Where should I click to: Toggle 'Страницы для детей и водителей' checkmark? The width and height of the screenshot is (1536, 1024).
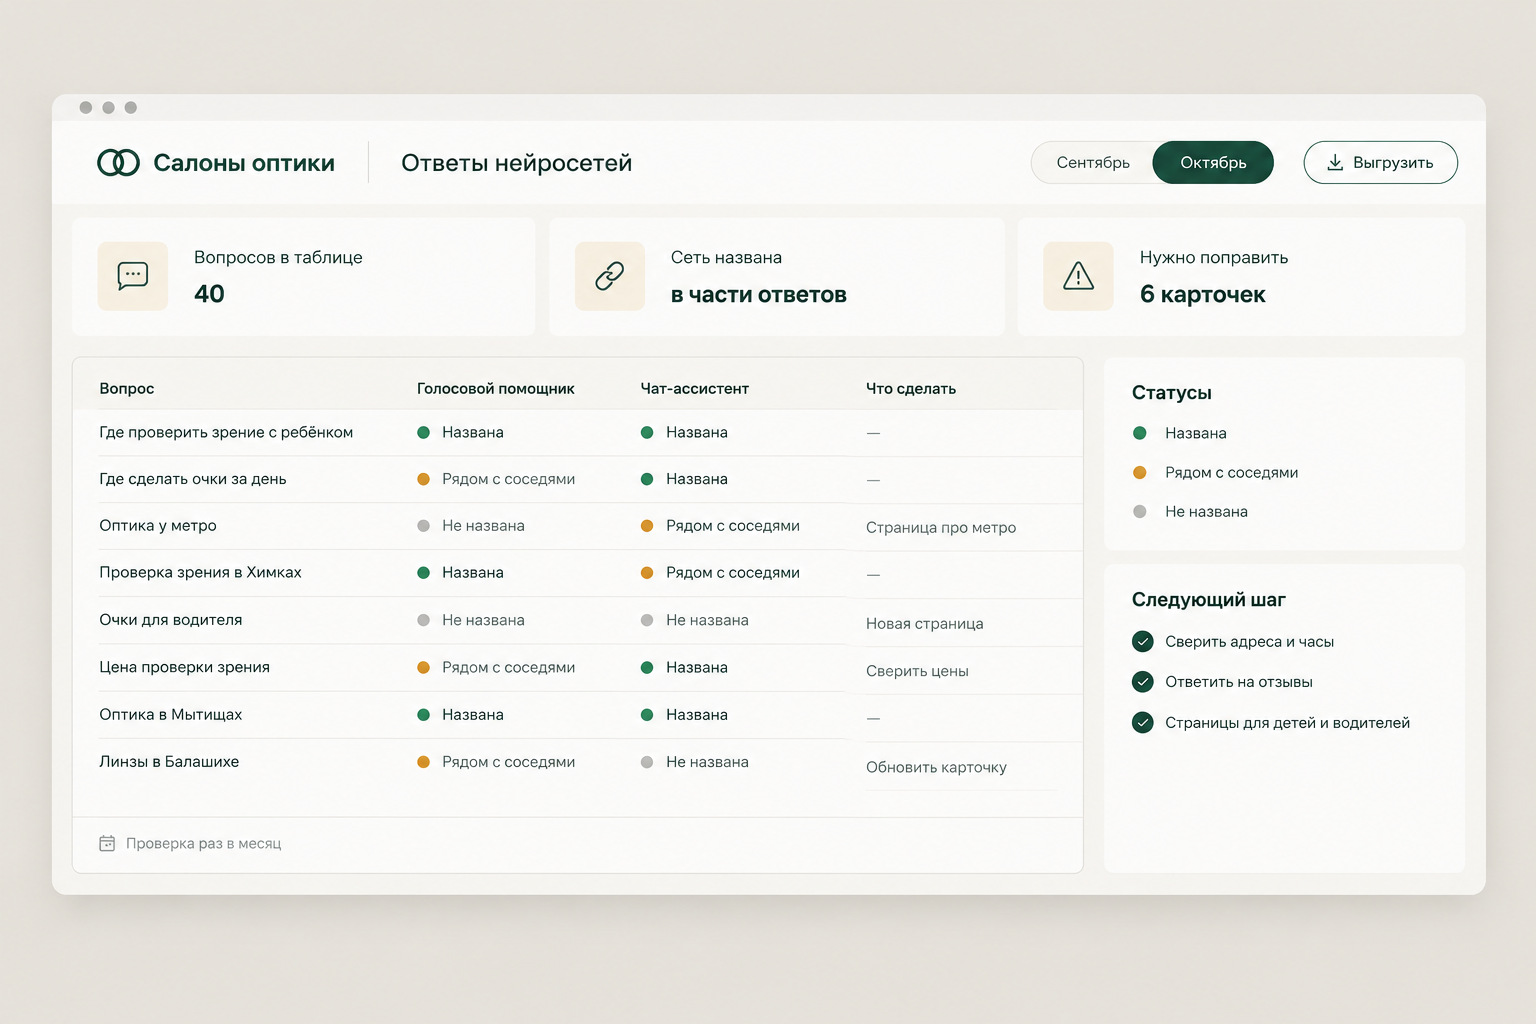pyautogui.click(x=1143, y=723)
